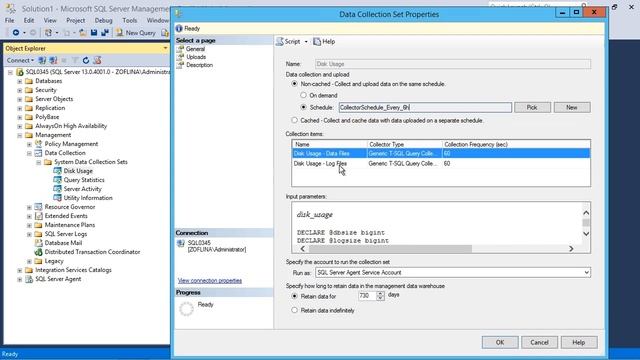Image resolution: width=640 pixels, height=360 pixels.
Task: Expand the Databases folder
Action: (20, 81)
